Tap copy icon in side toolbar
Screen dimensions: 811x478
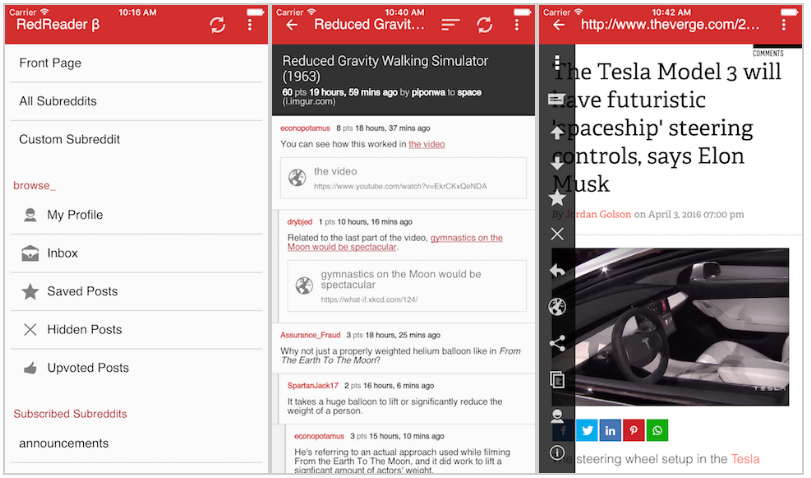(557, 380)
